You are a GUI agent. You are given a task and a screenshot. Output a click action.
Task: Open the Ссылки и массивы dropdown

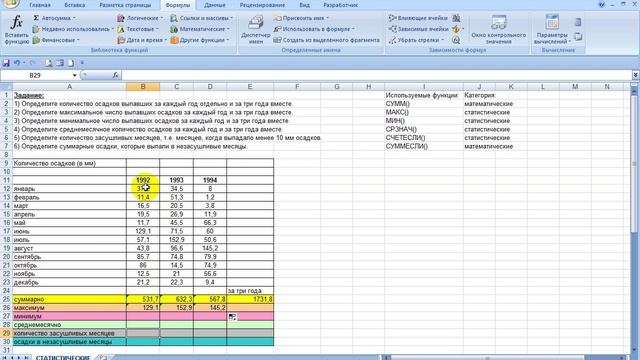click(202, 18)
